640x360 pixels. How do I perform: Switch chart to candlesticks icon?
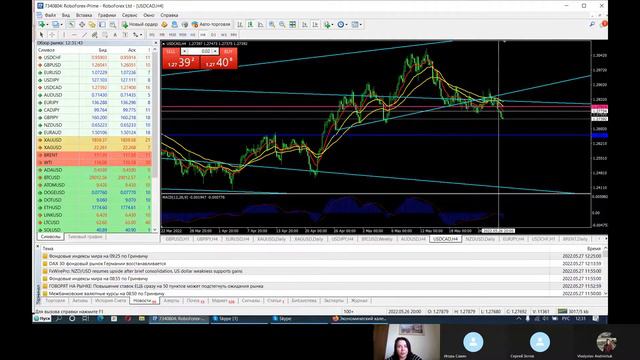pyautogui.click(x=250, y=24)
